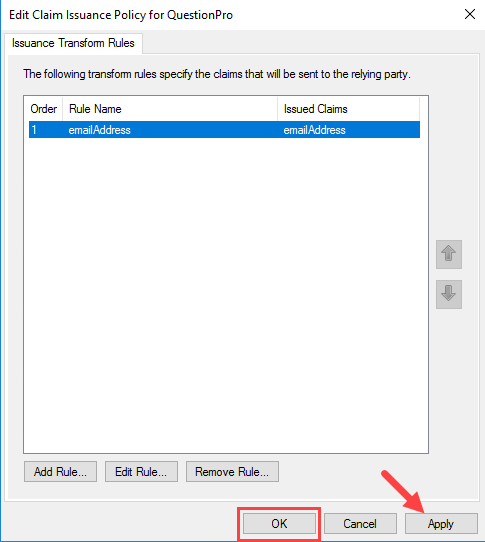Viewport: 485px width, 542px height.
Task: Close the Edit Claim Issuance Policy dialog
Action: 470,15
